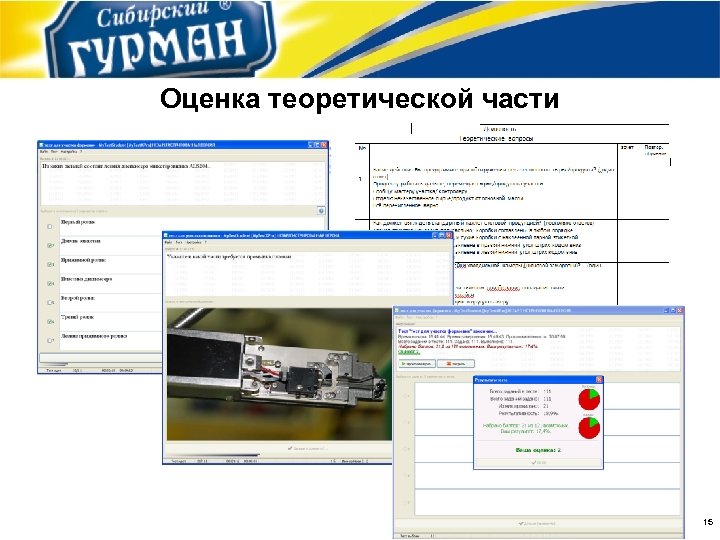Tick the 'Второй ролик' answer checkbox

pos(51,303)
